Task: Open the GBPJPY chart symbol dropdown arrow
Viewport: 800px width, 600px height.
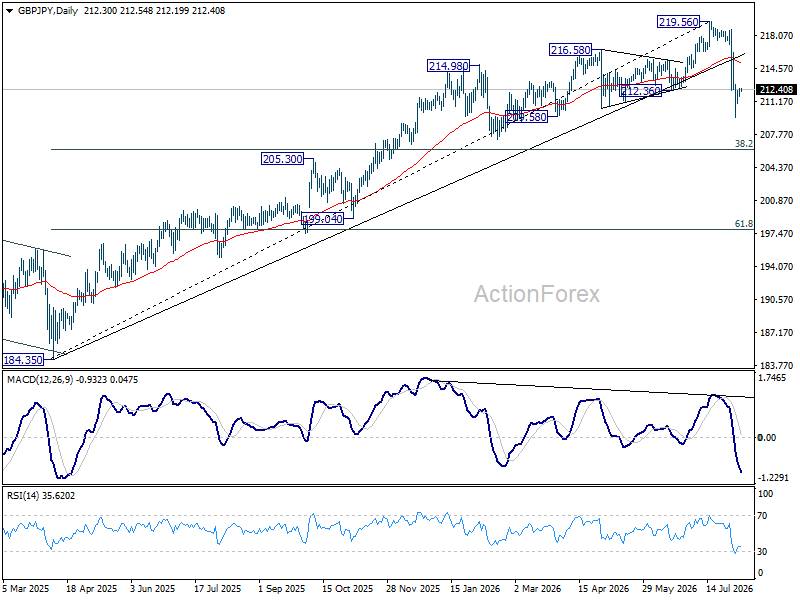Action: coord(10,11)
